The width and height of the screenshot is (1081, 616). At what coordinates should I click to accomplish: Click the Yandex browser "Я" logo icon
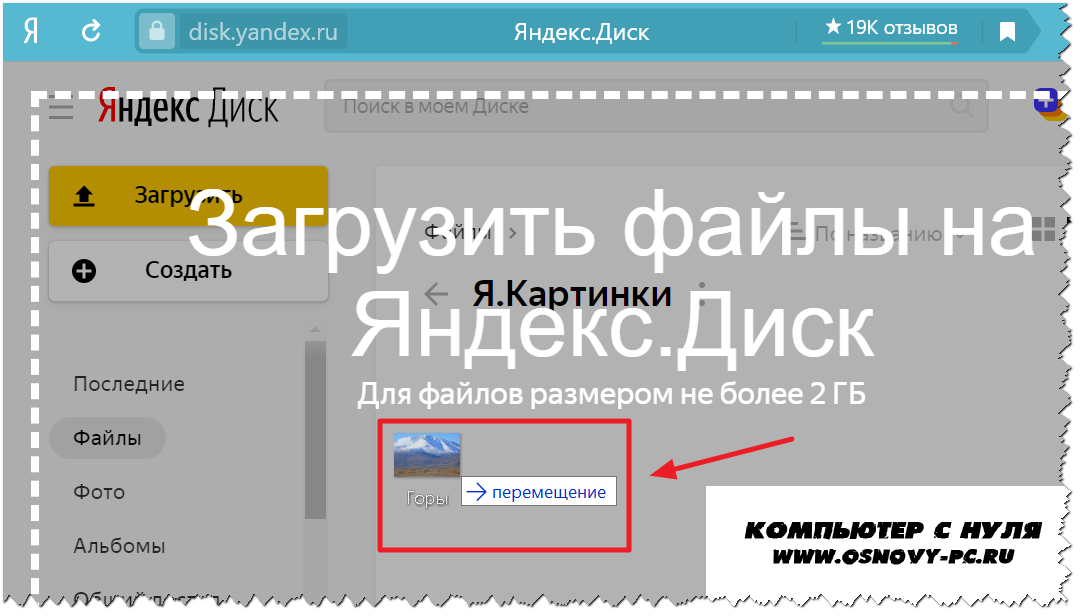coord(31,32)
